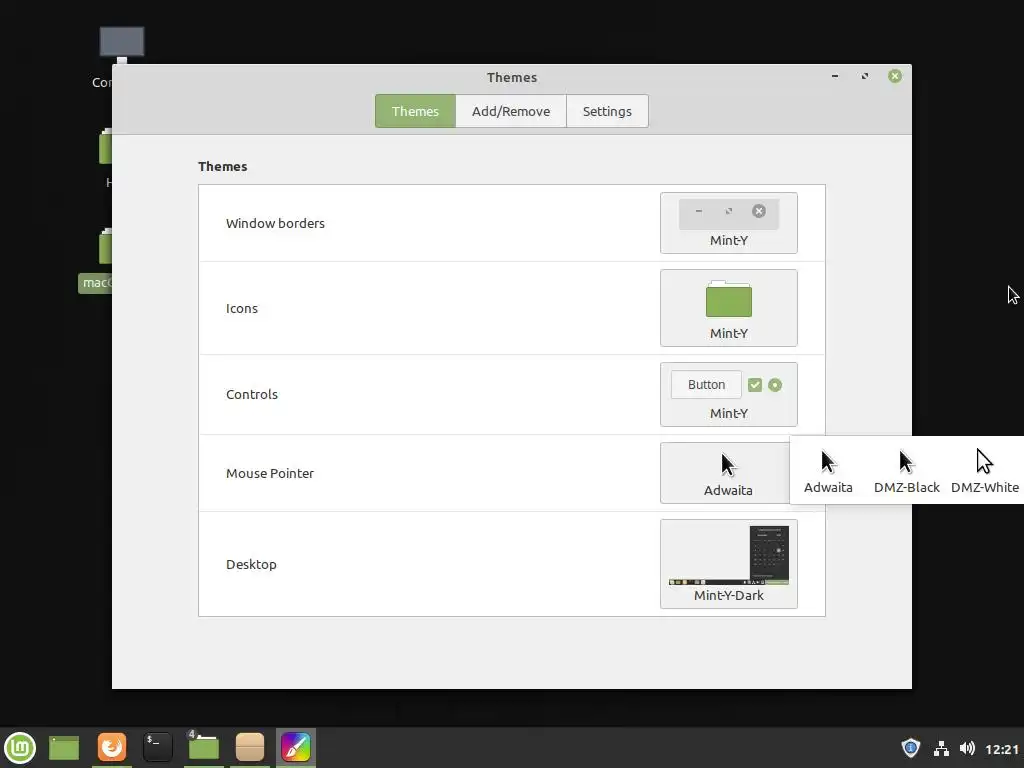The height and width of the screenshot is (768, 1024).
Task: Open the Icons Mint-Y theme chooser
Action: [728, 308]
